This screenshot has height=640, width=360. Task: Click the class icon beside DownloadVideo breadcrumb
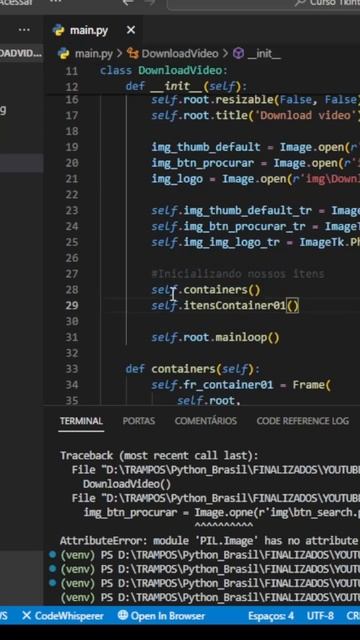[132, 53]
